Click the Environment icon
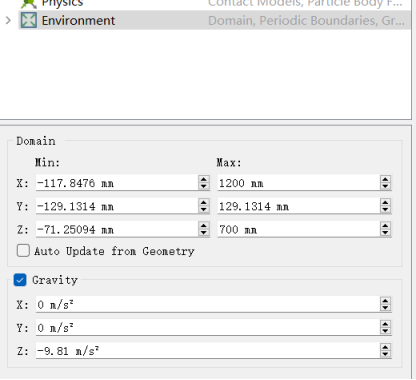The height and width of the screenshot is (380, 416). [29, 20]
